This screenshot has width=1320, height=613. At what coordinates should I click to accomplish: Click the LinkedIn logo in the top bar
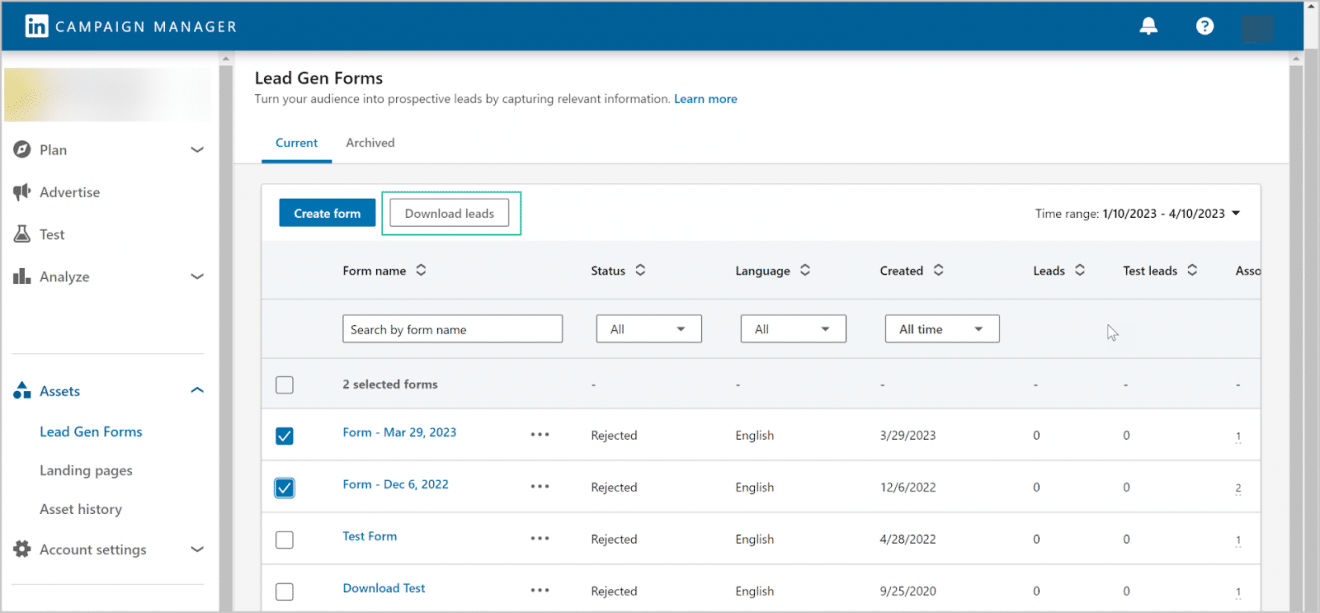[36, 25]
